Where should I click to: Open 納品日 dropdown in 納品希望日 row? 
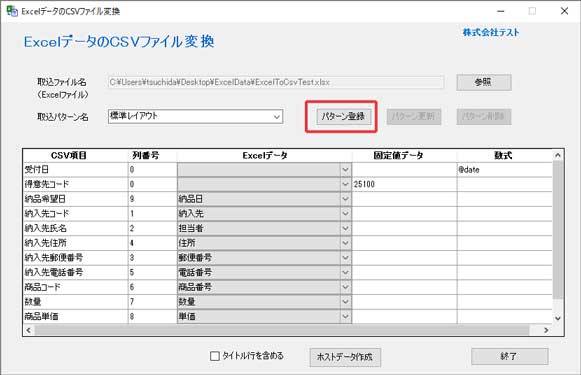tap(345, 199)
